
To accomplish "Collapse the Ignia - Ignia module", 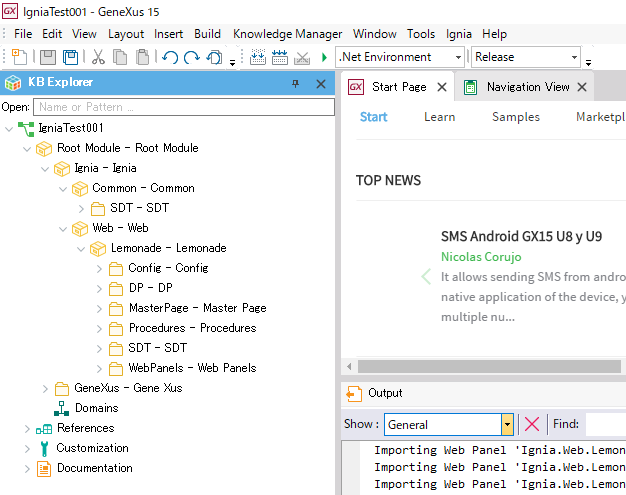I will click(x=45, y=169).
